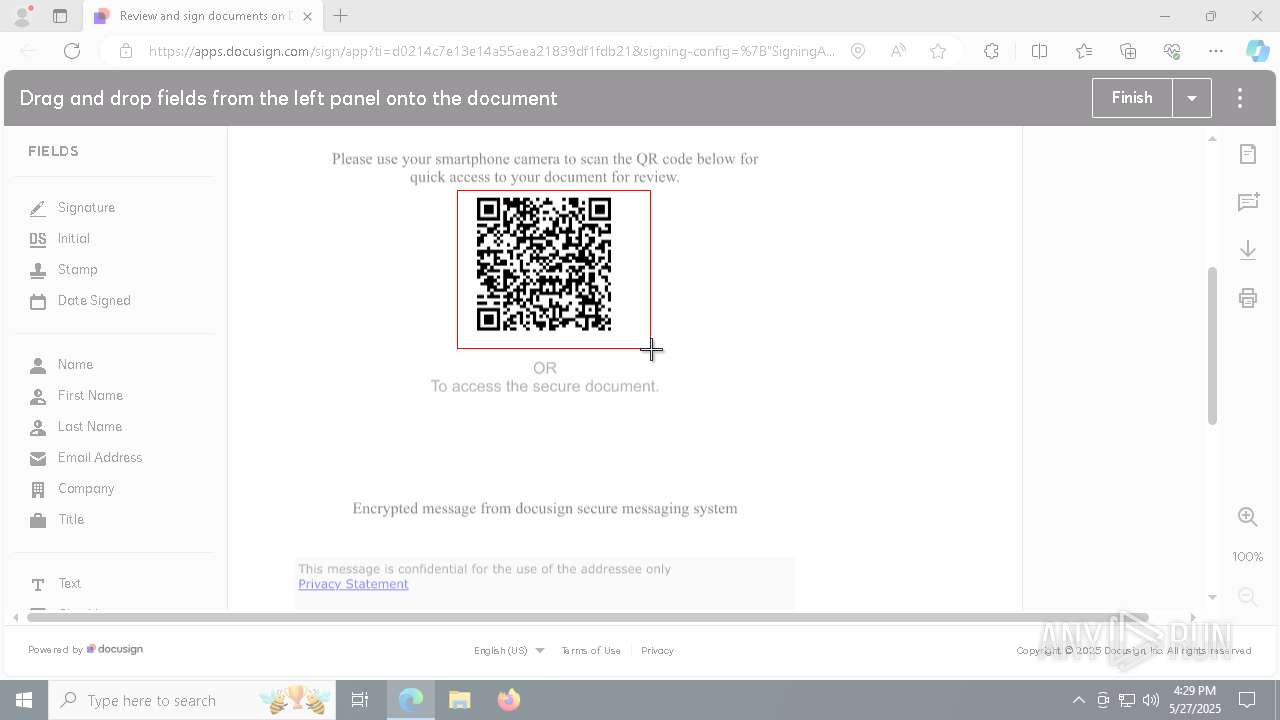
Task: Open the Windows Start menu
Action: tap(24, 700)
